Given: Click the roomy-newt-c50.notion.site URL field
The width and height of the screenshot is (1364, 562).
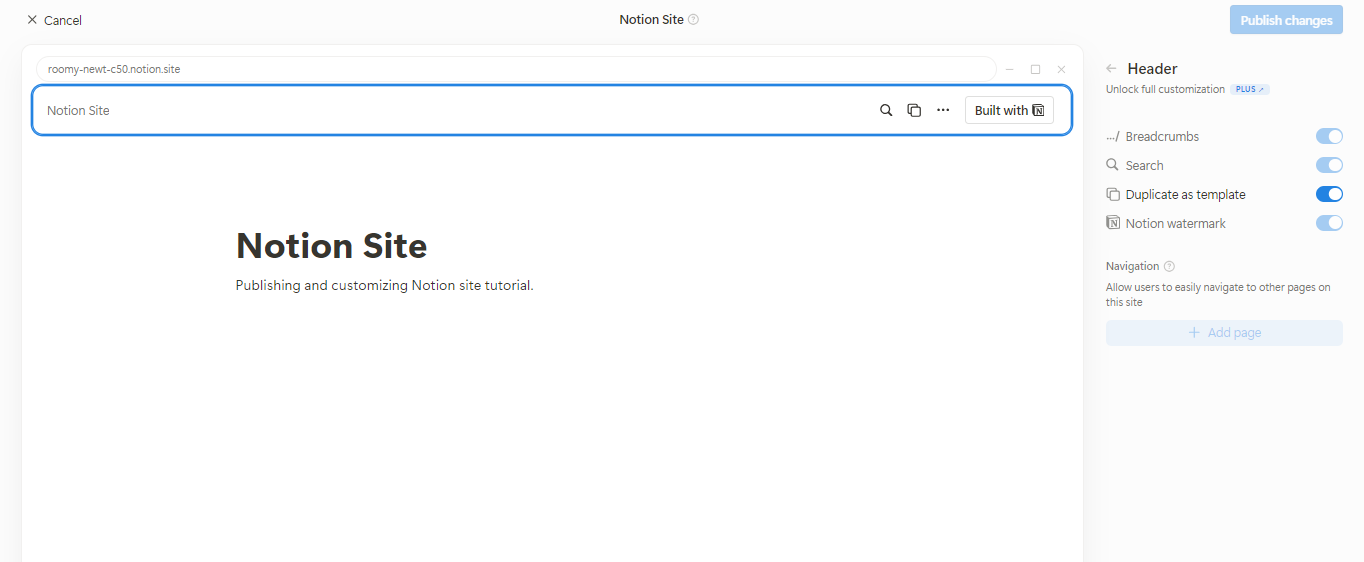Looking at the screenshot, I should tap(516, 69).
